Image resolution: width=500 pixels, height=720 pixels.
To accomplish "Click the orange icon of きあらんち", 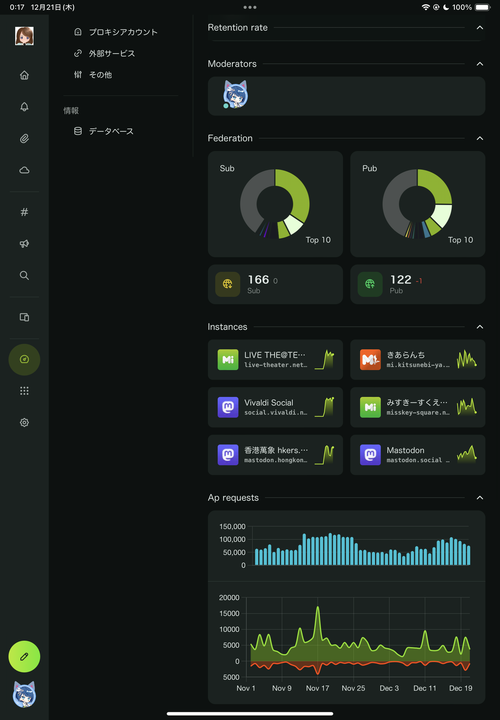I will tap(370, 360).
